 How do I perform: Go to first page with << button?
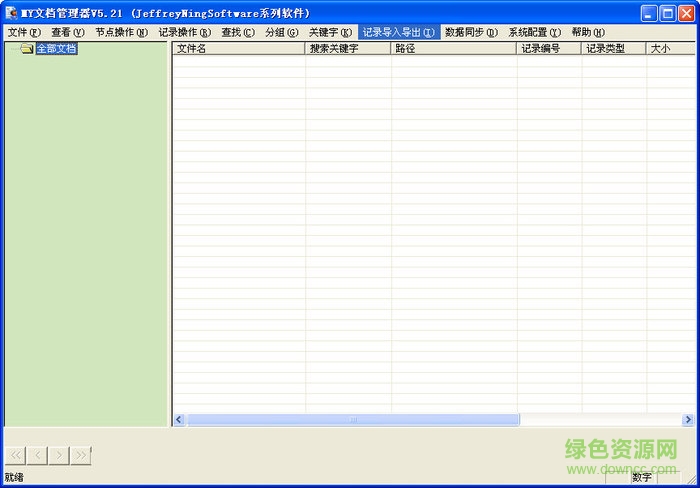coord(16,455)
